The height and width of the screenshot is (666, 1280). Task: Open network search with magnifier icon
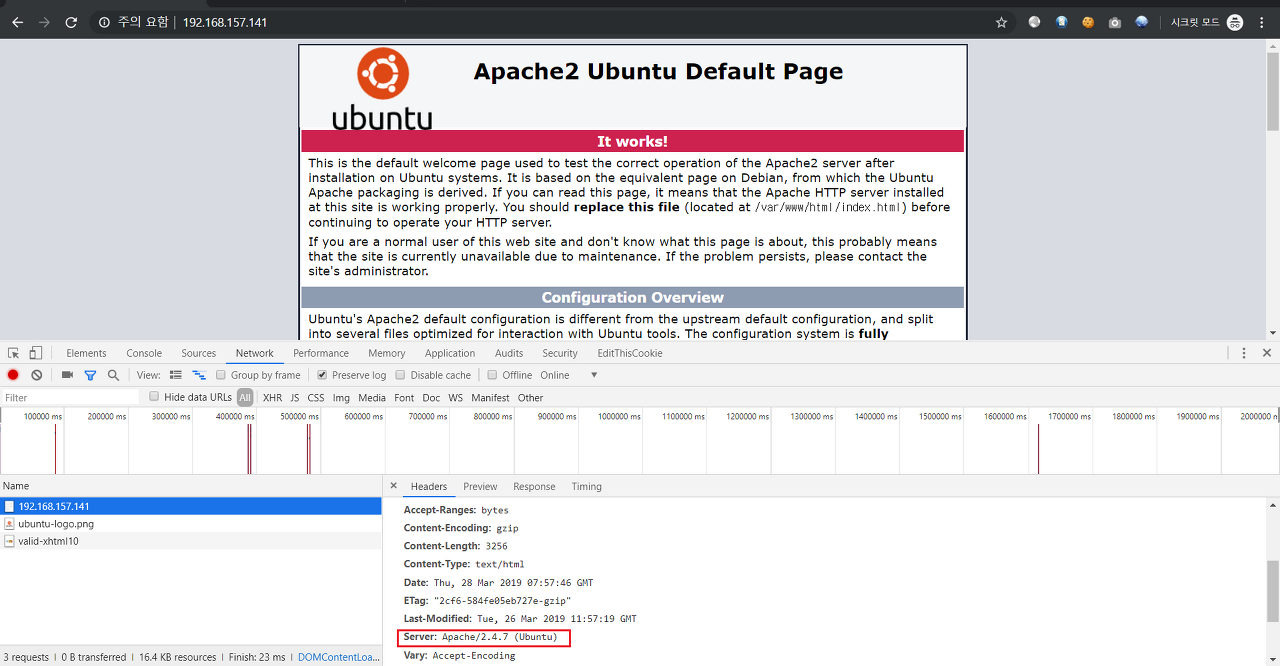click(113, 375)
